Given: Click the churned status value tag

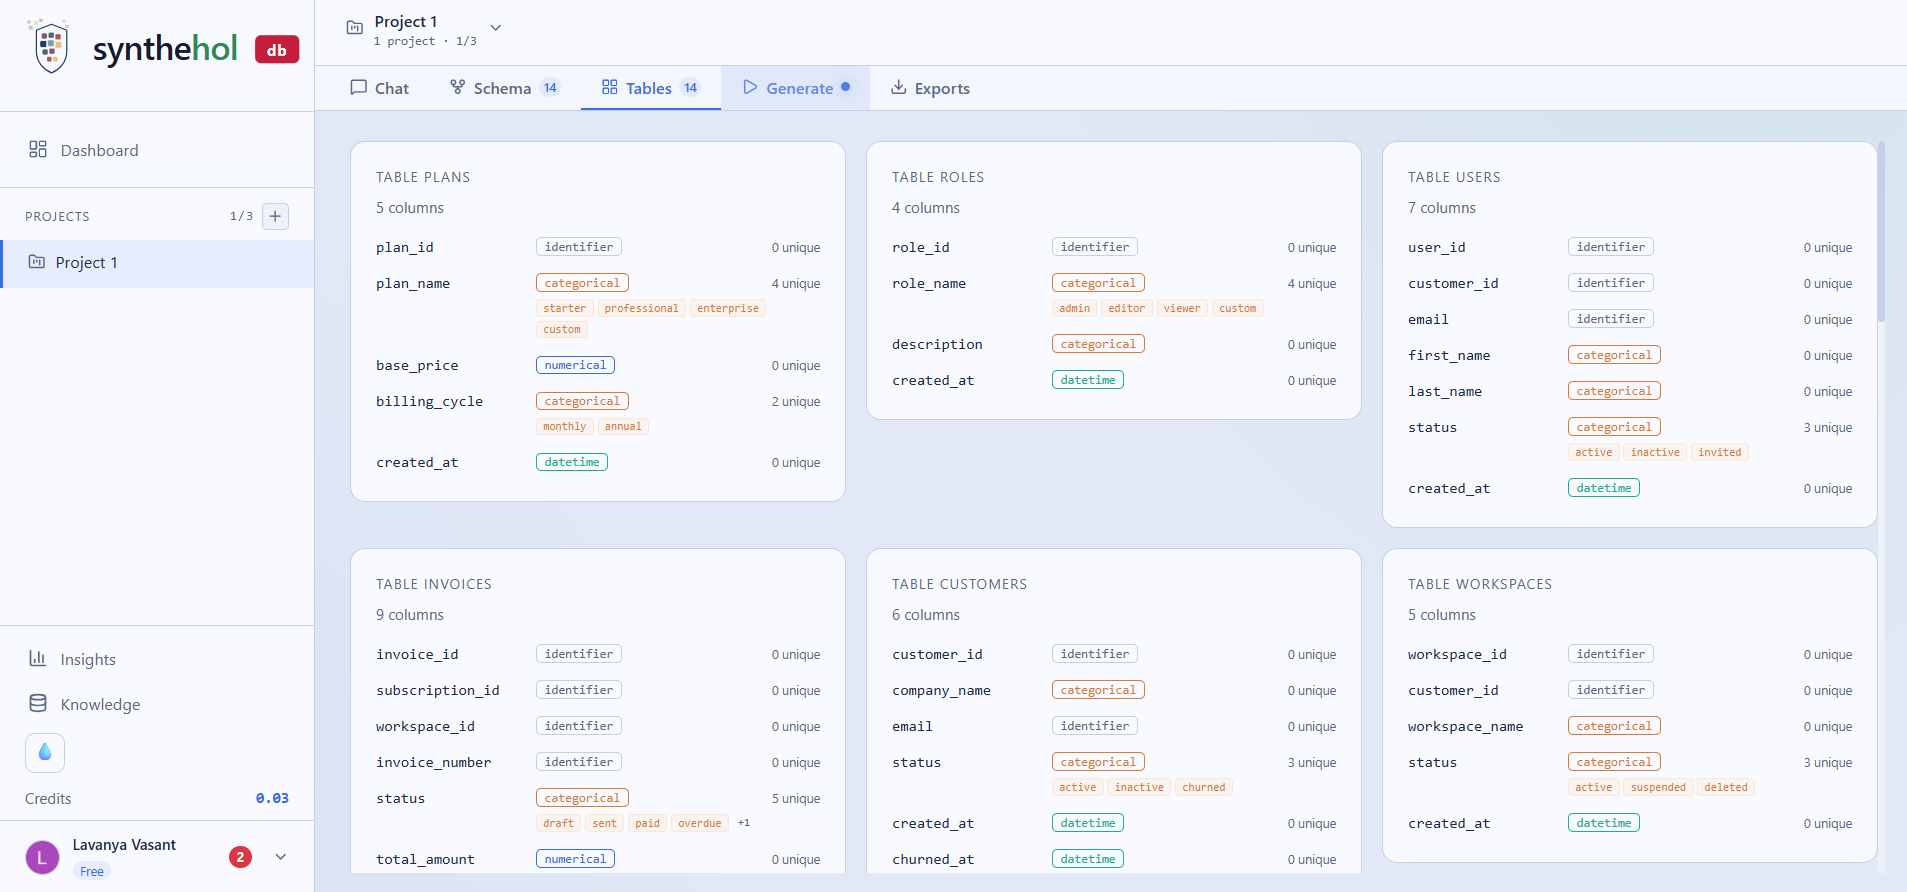Looking at the screenshot, I should [1204, 787].
